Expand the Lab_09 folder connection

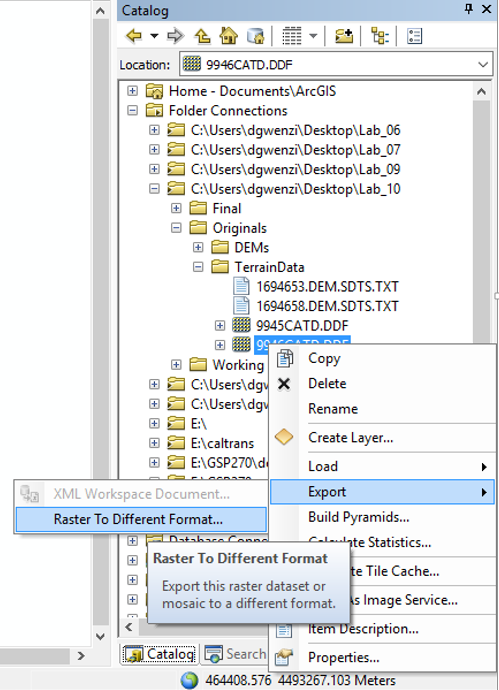[154, 169]
